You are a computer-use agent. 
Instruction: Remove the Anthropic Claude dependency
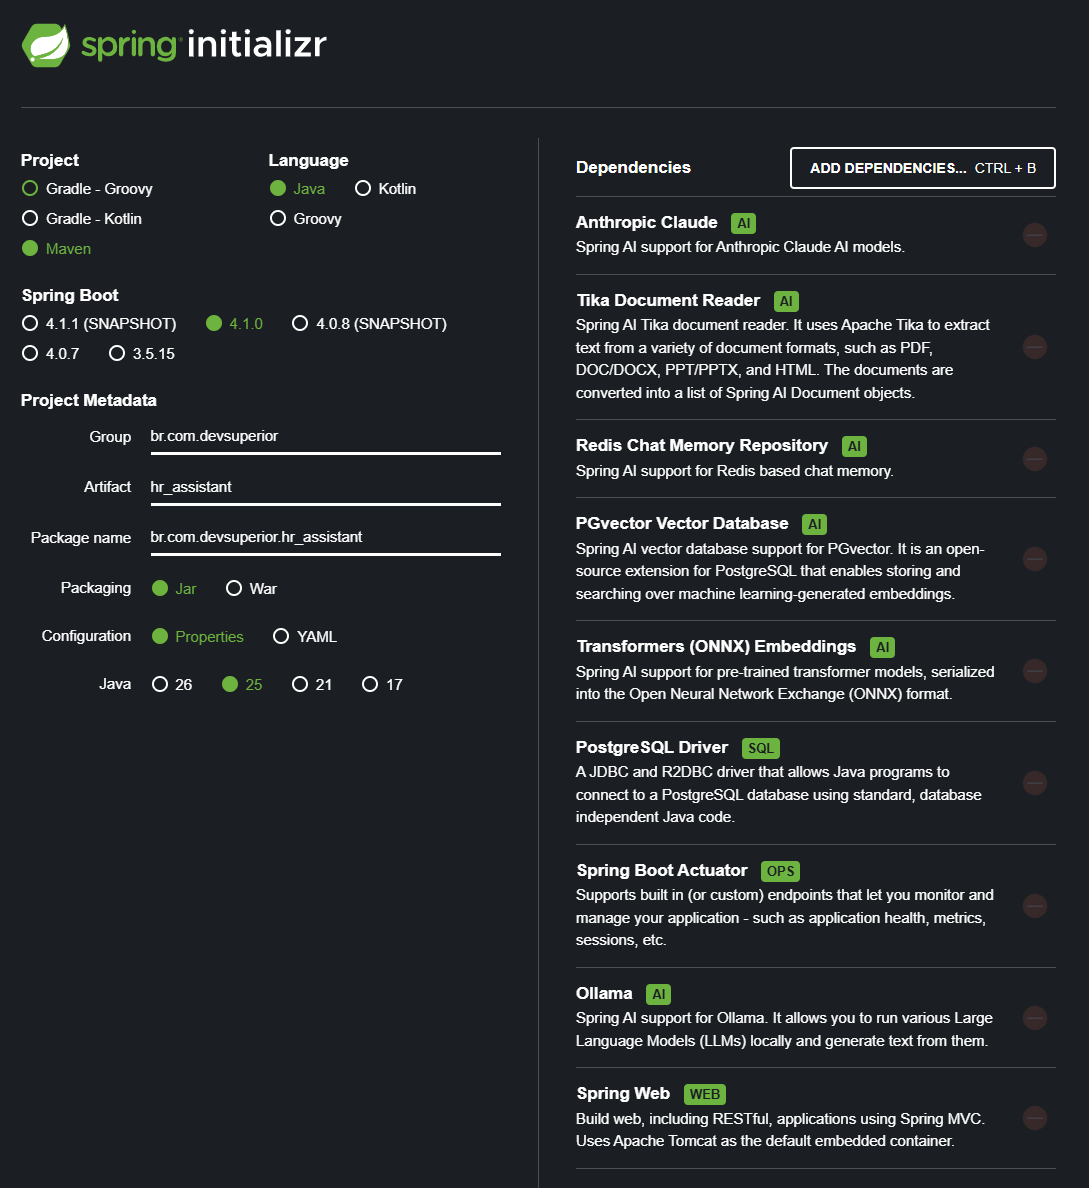click(1034, 235)
